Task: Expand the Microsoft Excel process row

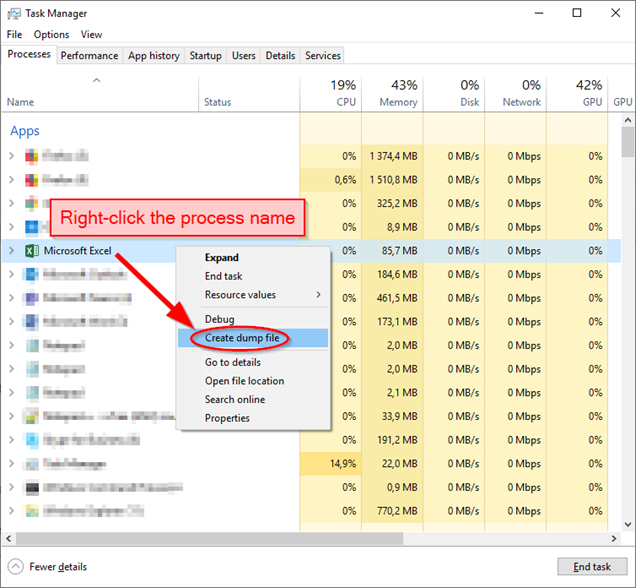Action: pyautogui.click(x=11, y=251)
